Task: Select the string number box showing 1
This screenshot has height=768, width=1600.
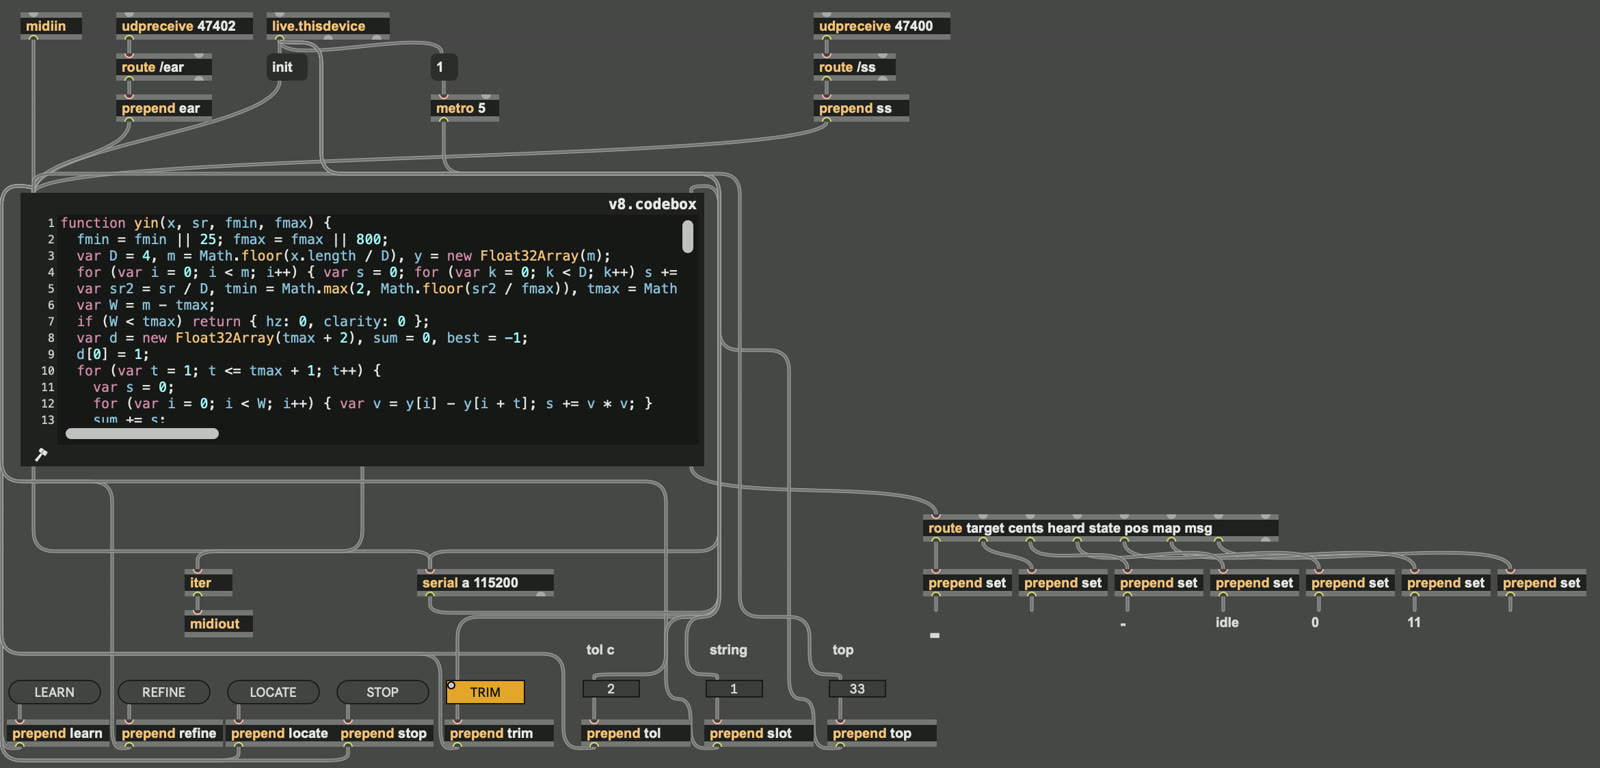Action: point(734,689)
